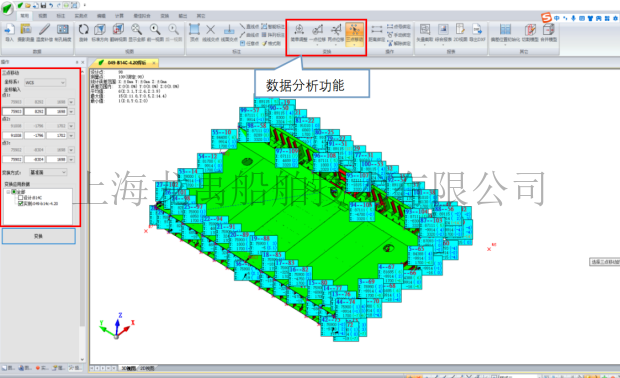The image size is (620, 378).
Task: Click the Save icon in quick access bar
Action: tap(43, 6)
